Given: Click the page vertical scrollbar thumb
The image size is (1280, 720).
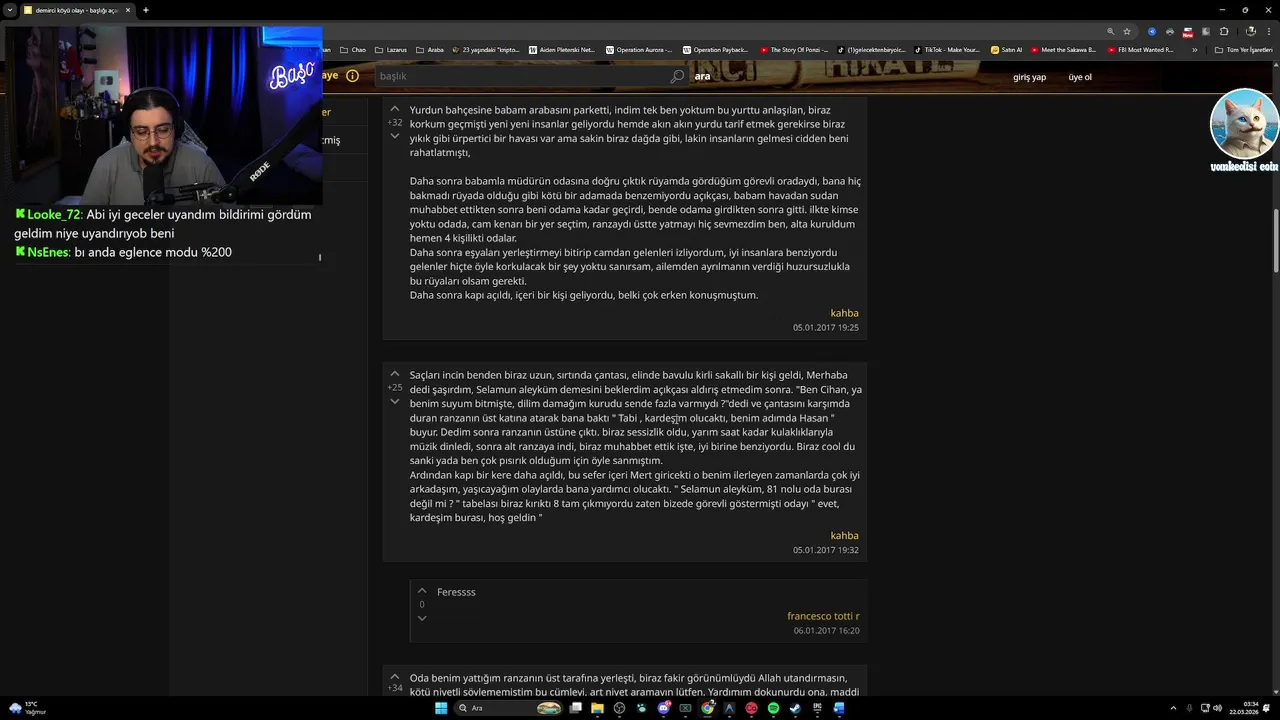Looking at the screenshot, I should point(1276,240).
